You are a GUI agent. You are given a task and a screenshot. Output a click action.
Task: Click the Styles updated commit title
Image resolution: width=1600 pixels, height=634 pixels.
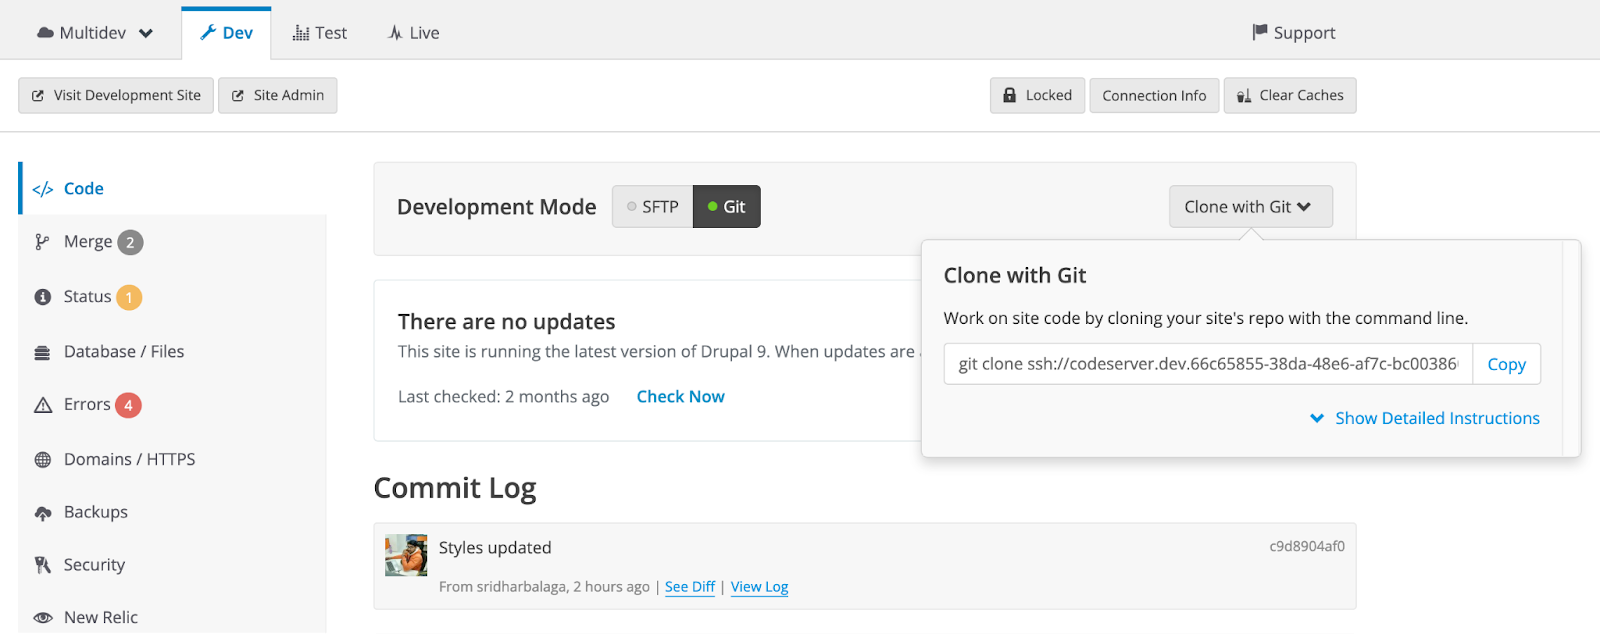tap(495, 548)
